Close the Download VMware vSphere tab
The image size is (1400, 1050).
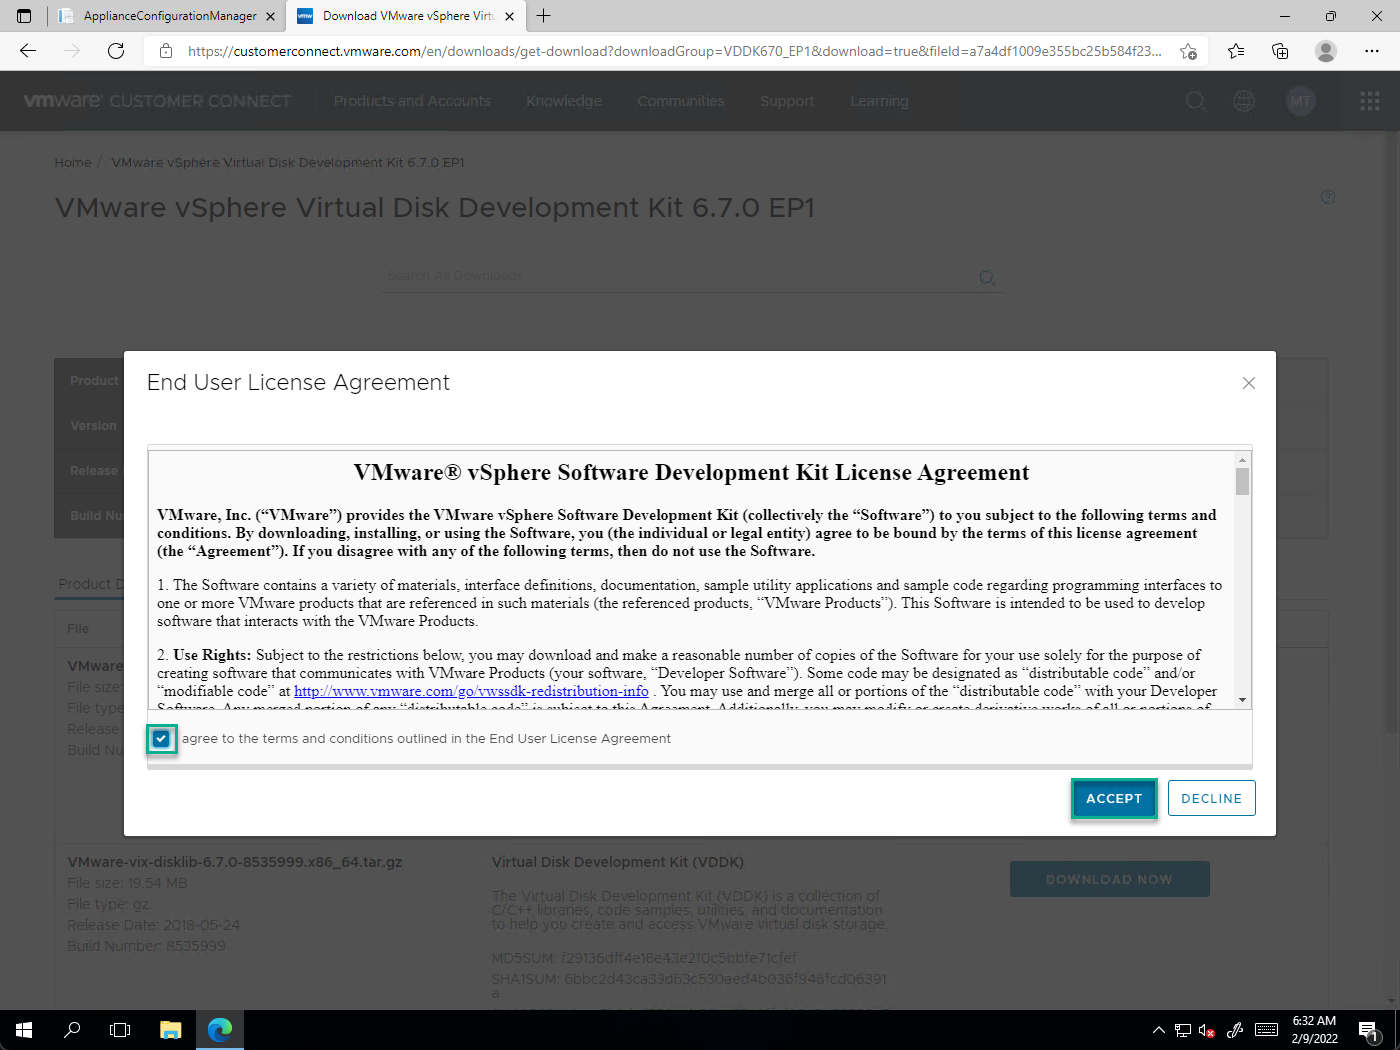point(509,16)
